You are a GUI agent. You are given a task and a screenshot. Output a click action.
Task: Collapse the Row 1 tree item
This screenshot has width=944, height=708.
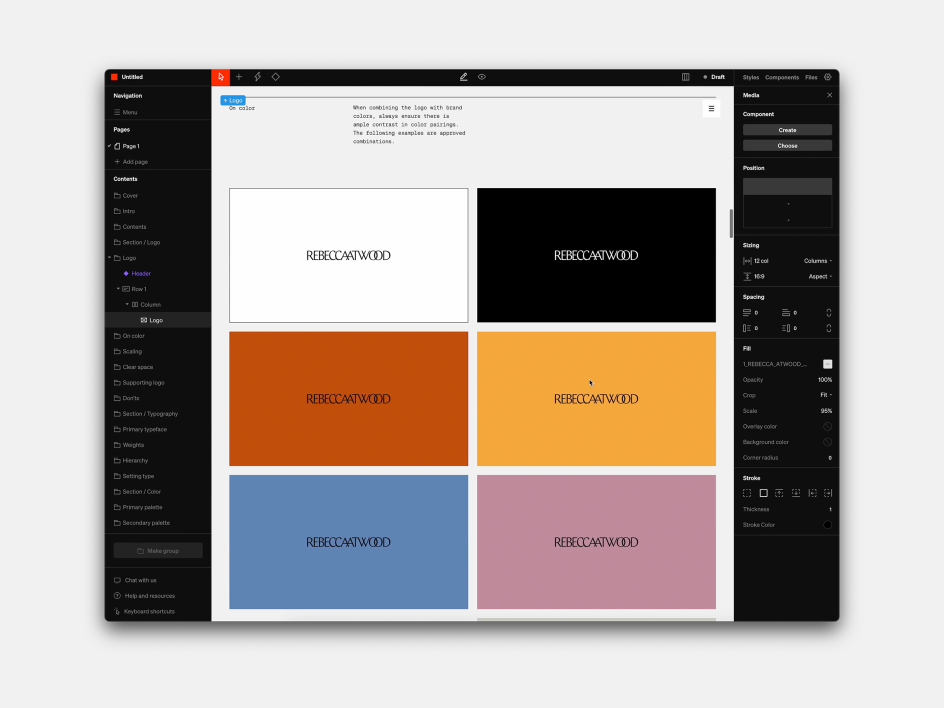118,289
